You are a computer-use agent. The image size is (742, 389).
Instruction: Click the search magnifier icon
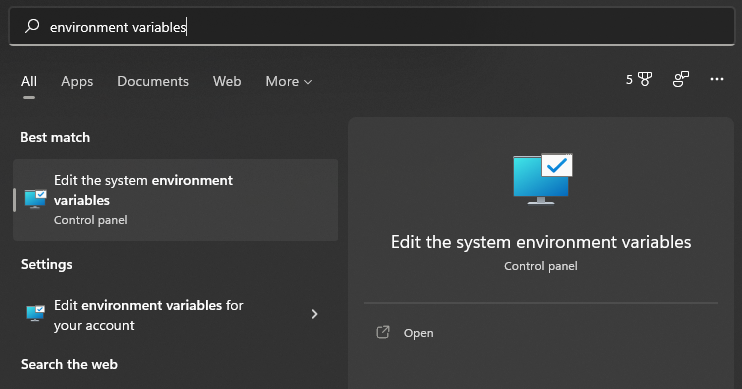coord(32,26)
